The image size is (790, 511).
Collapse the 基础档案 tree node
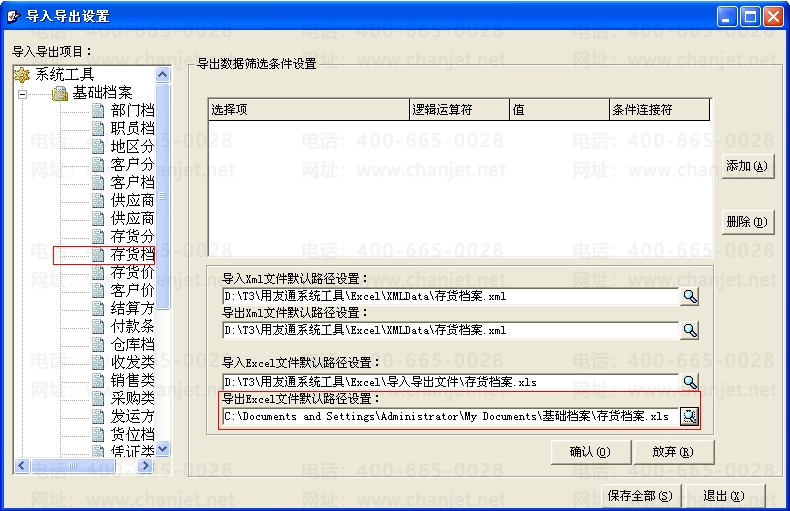[22, 94]
